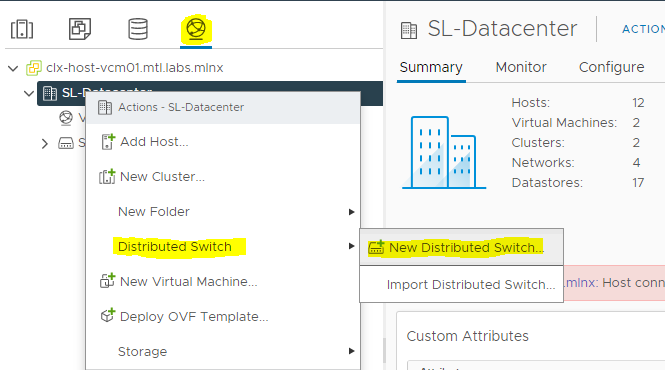665x370 pixels.
Task: Click the Add Host icon
Action: [108, 142]
